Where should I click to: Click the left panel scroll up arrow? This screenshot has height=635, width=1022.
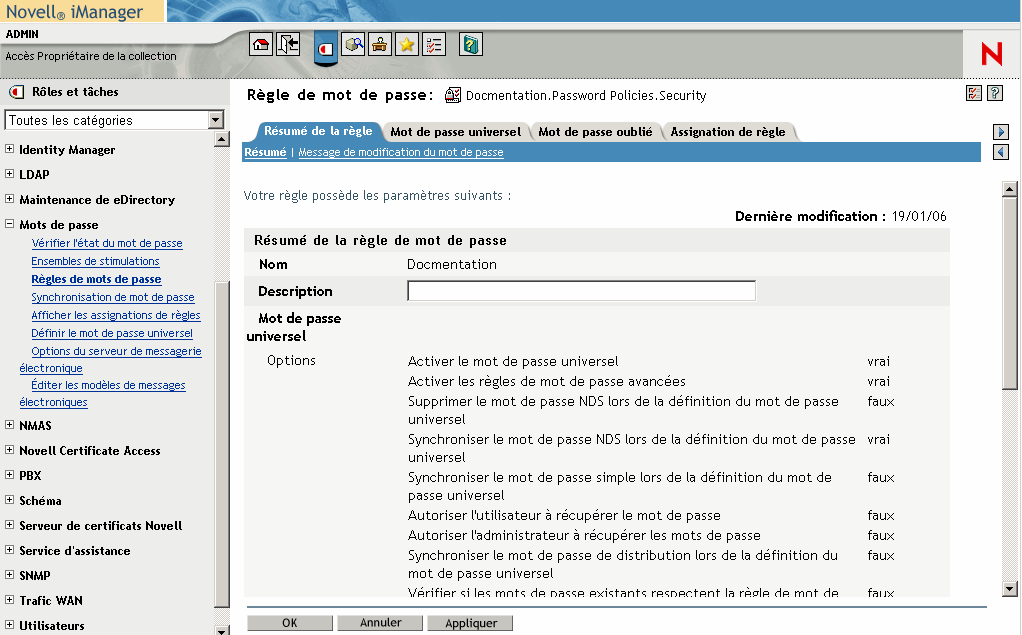(x=222, y=139)
